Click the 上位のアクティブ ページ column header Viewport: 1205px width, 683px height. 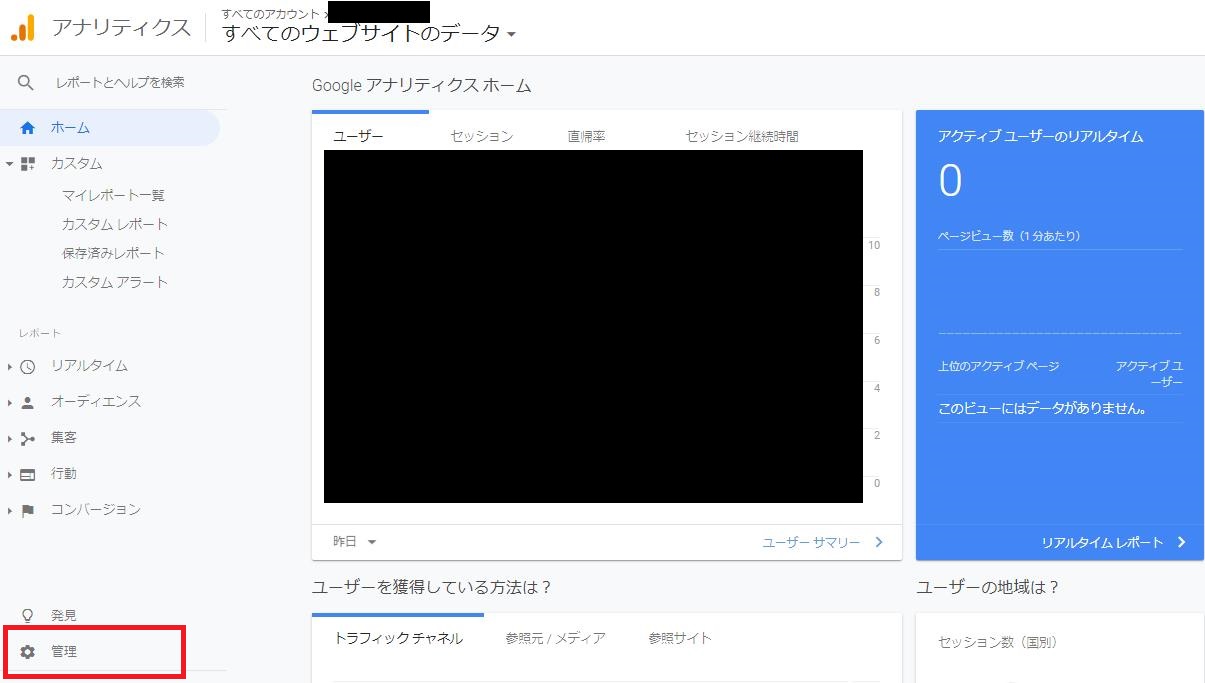click(998, 366)
